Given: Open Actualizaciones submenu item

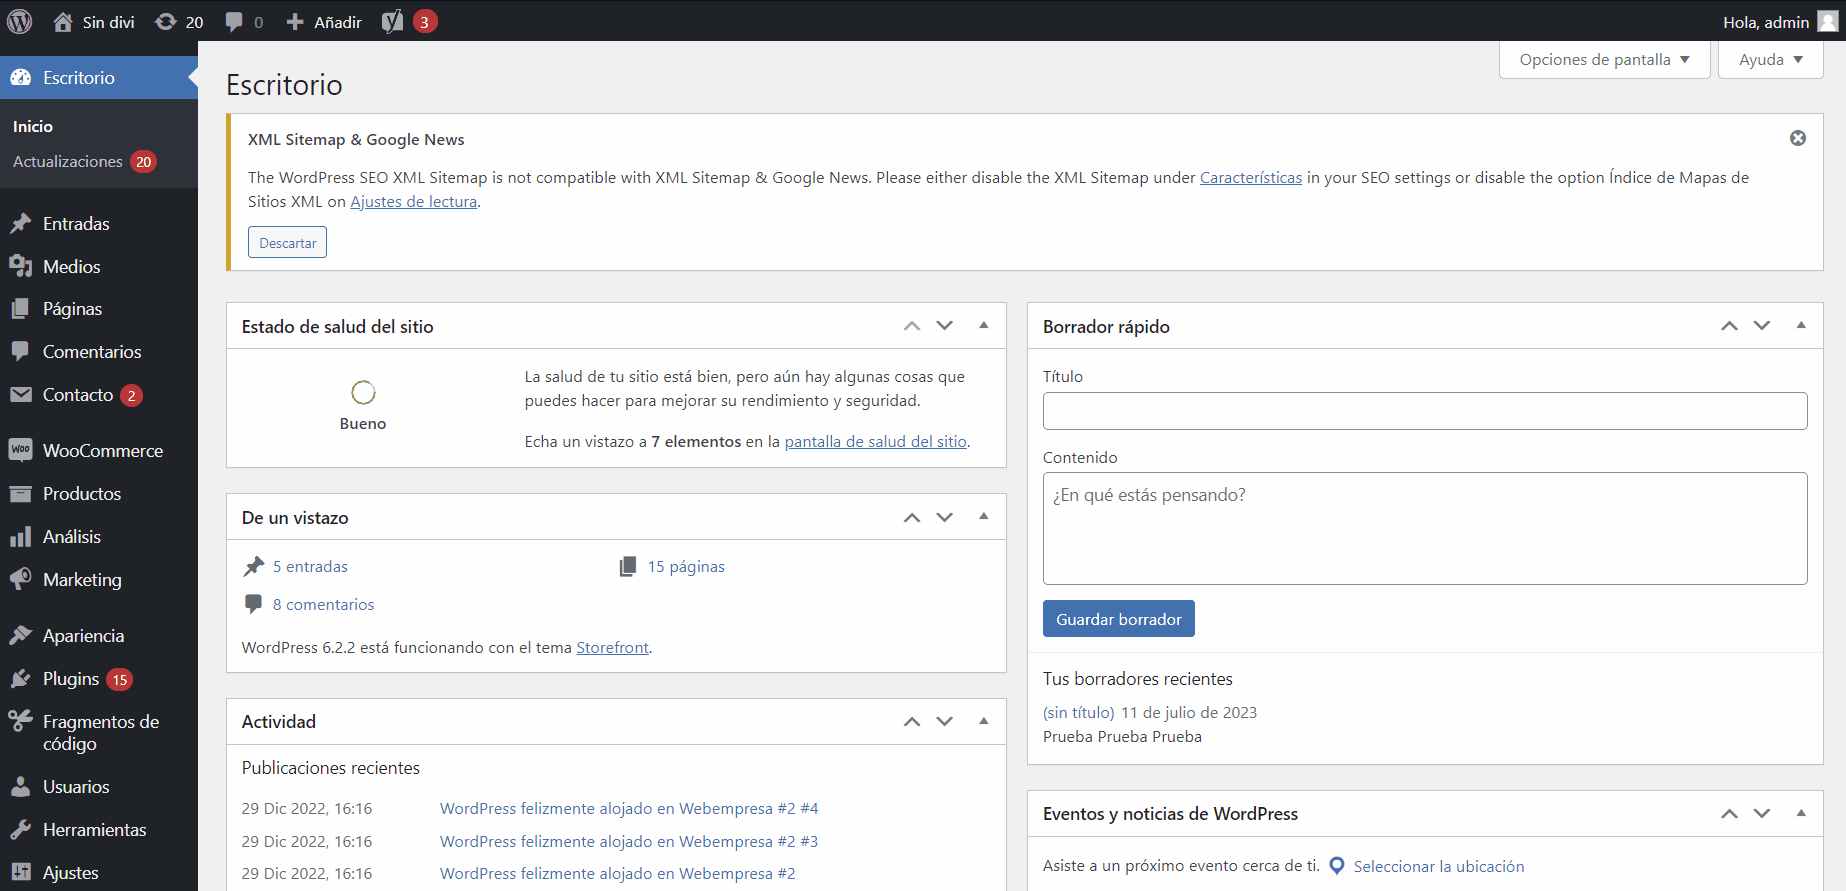Looking at the screenshot, I should tap(67, 162).
